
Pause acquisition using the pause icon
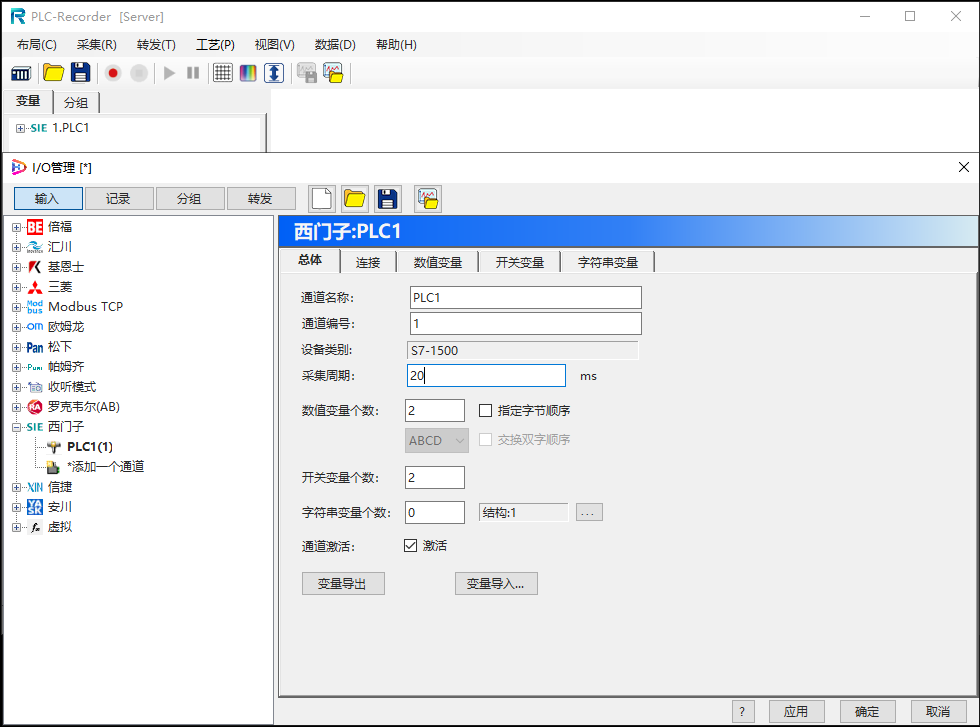tap(192, 72)
